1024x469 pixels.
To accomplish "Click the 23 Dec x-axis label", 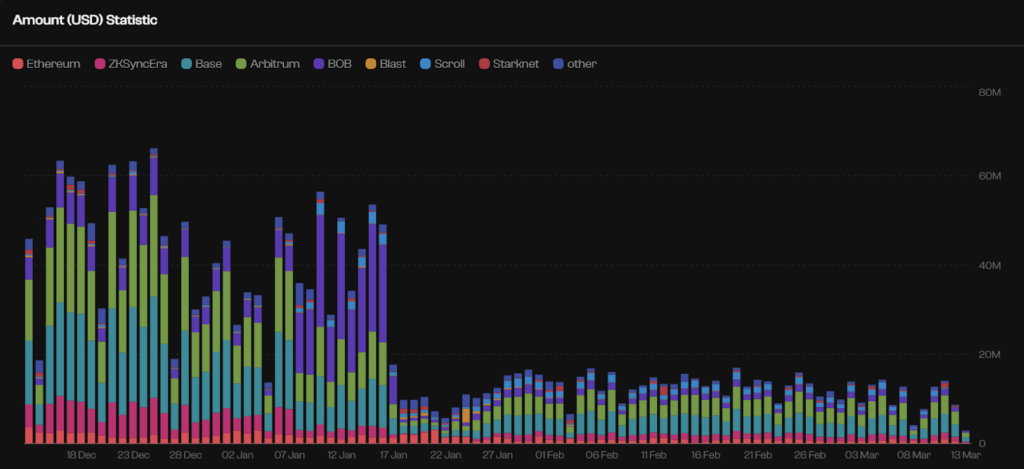I will pos(133,454).
